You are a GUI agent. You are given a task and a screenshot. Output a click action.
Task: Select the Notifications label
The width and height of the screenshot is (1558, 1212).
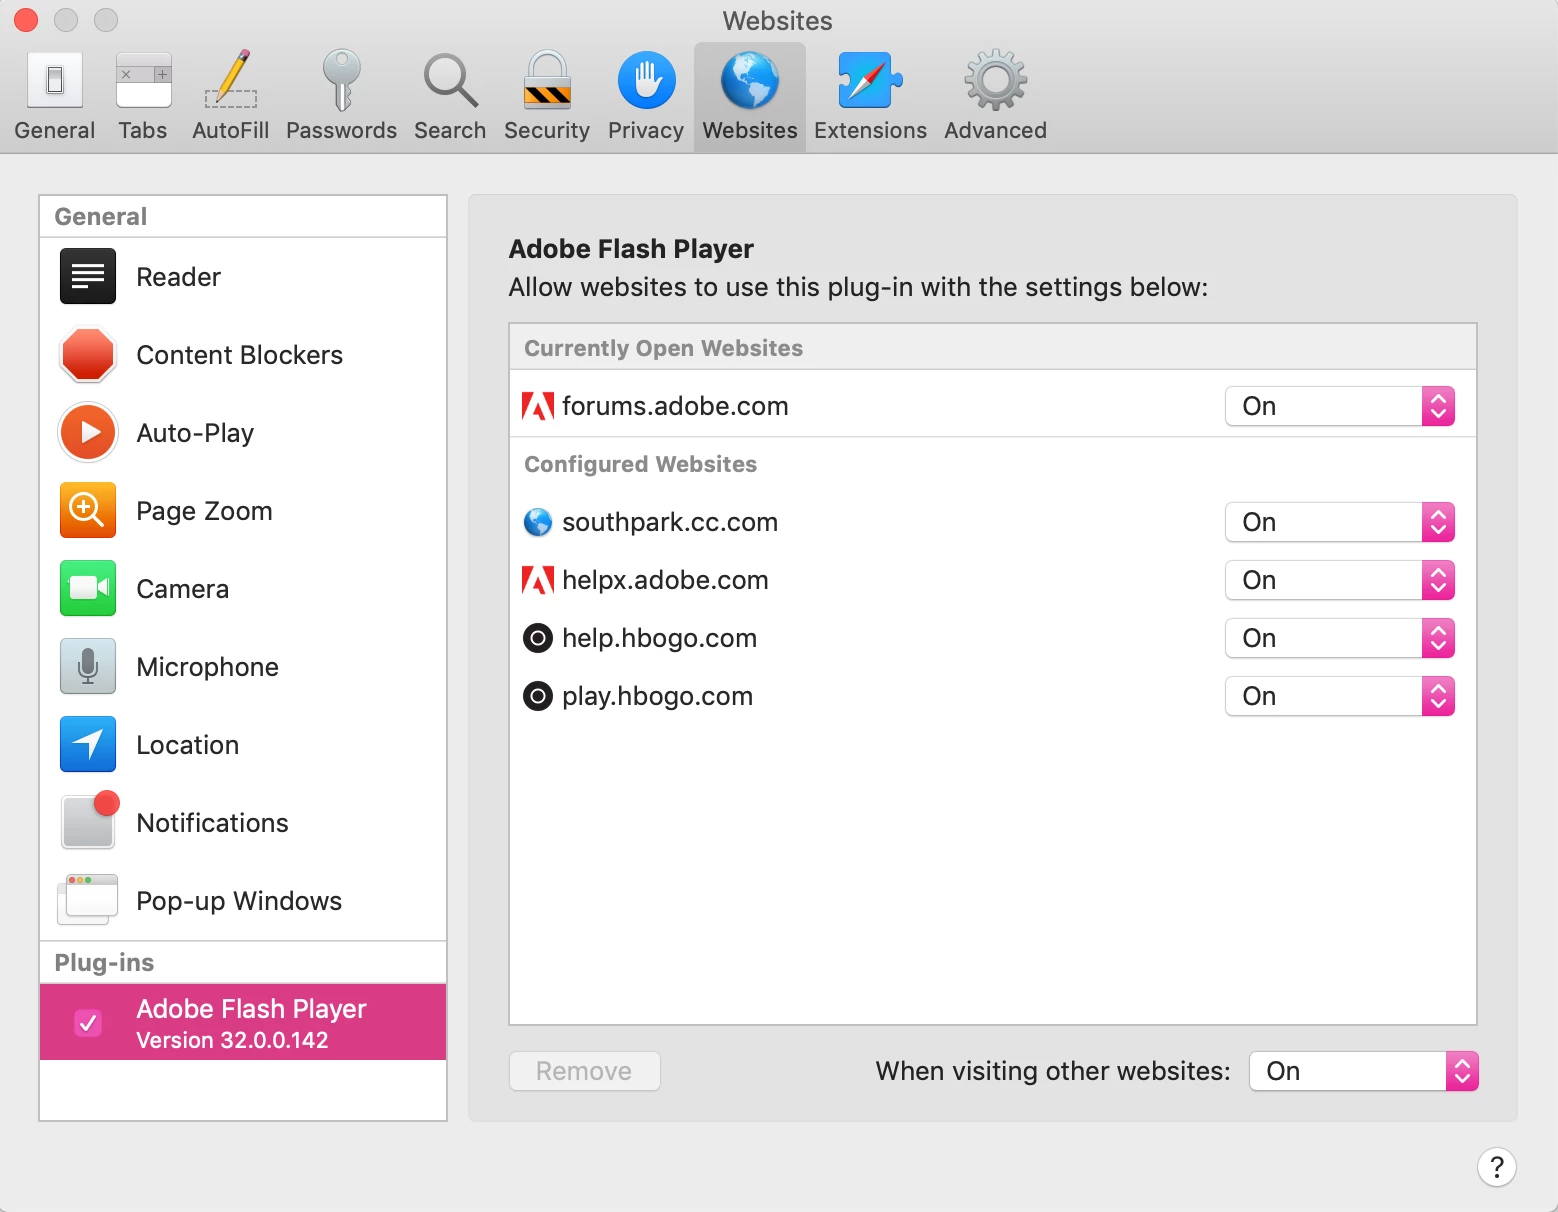pyautogui.click(x=212, y=823)
